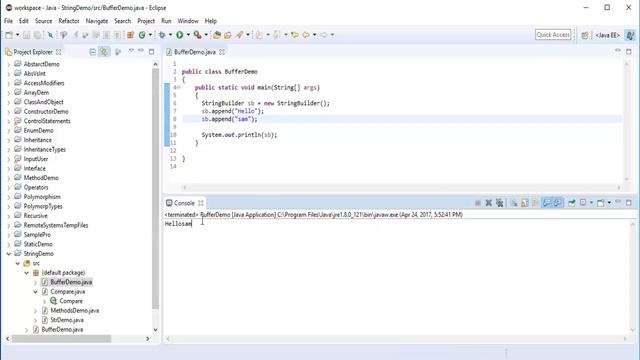Viewport: 640px width, 360px height.
Task: Open the Open Console dropdown arrow
Action: 609,203
